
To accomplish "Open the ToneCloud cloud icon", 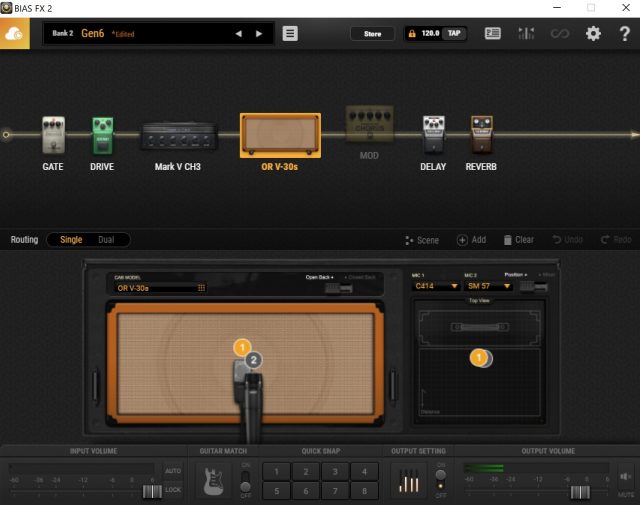I will (x=15, y=34).
